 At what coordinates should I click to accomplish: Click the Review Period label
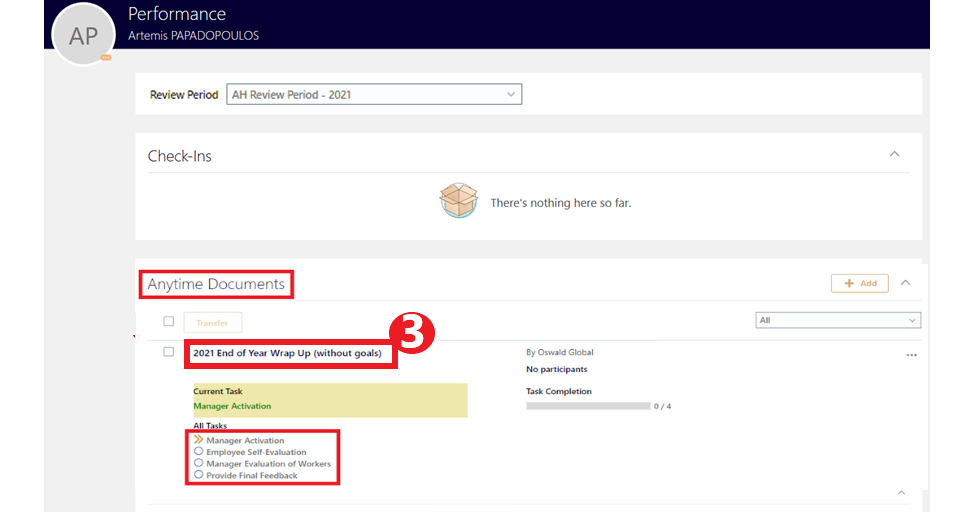coord(183,95)
